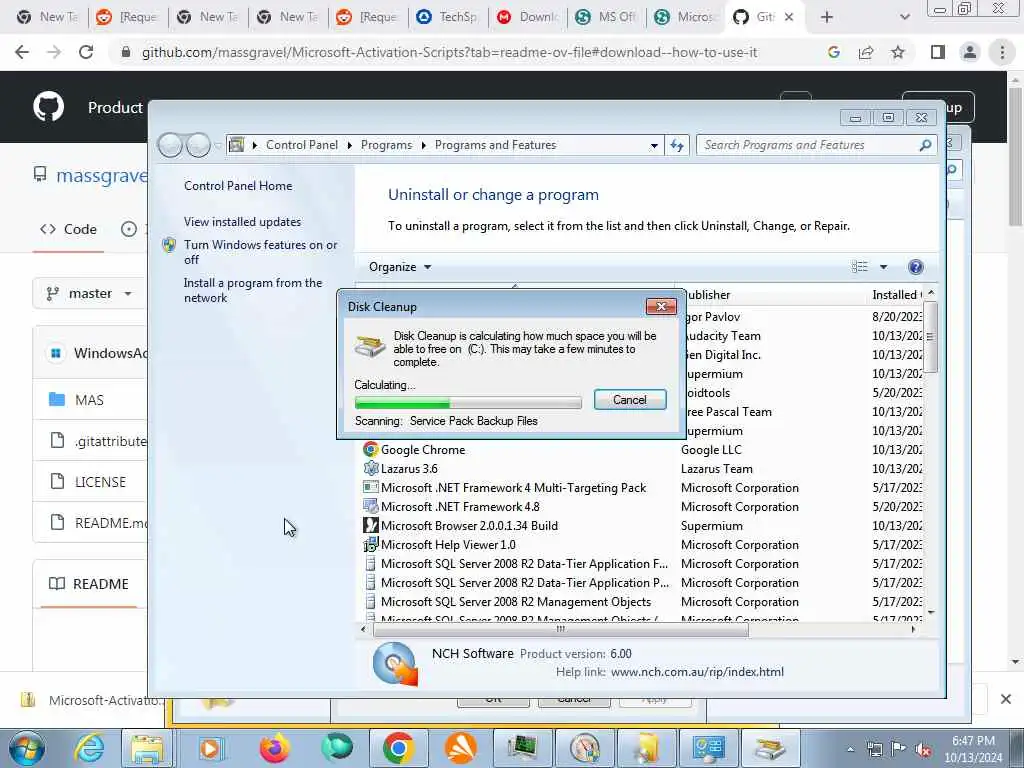Open View installed updates link
This screenshot has height=768, width=1024.
point(242,221)
